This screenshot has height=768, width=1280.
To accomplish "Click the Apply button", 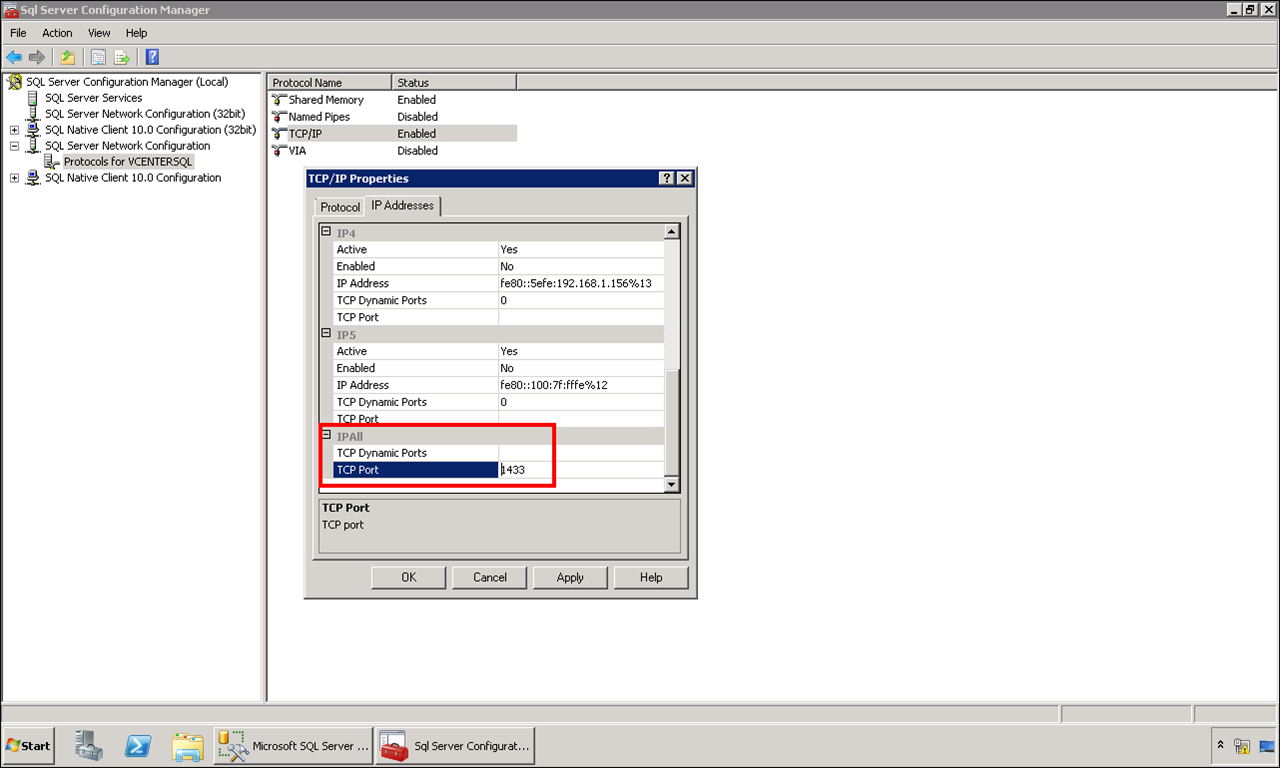I will [570, 577].
